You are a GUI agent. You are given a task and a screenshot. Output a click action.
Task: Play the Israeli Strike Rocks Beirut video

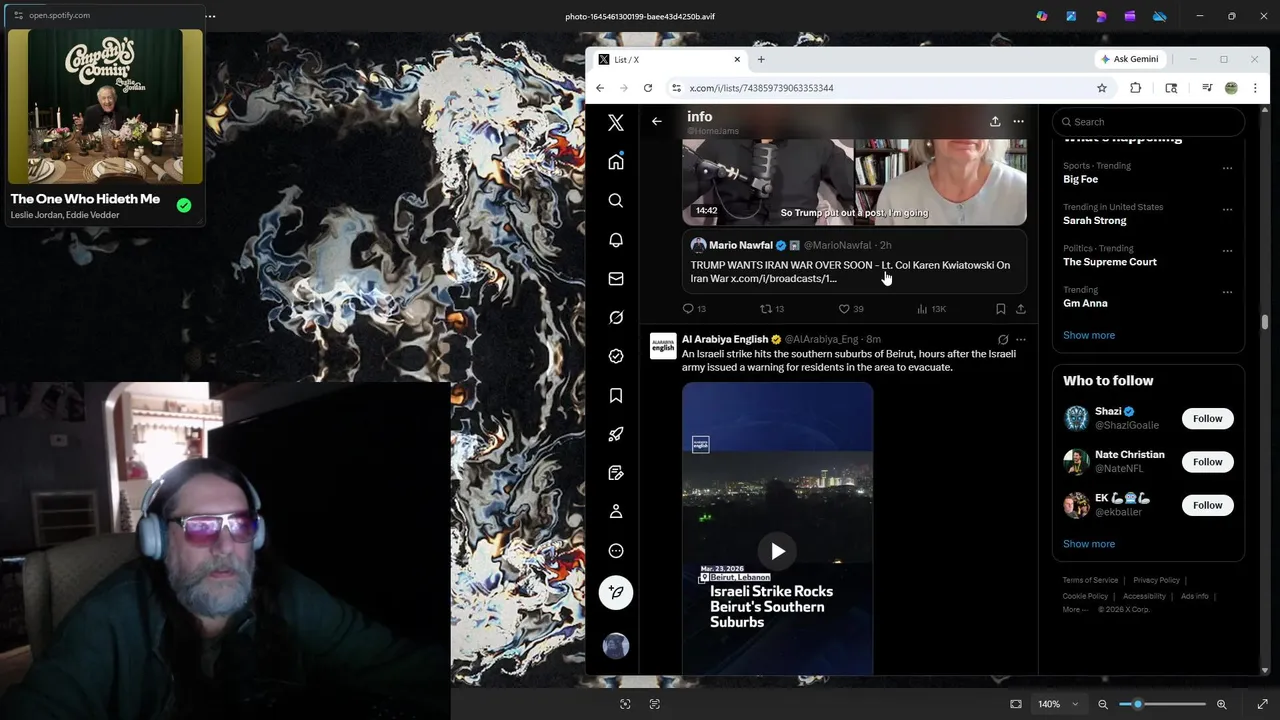click(778, 551)
